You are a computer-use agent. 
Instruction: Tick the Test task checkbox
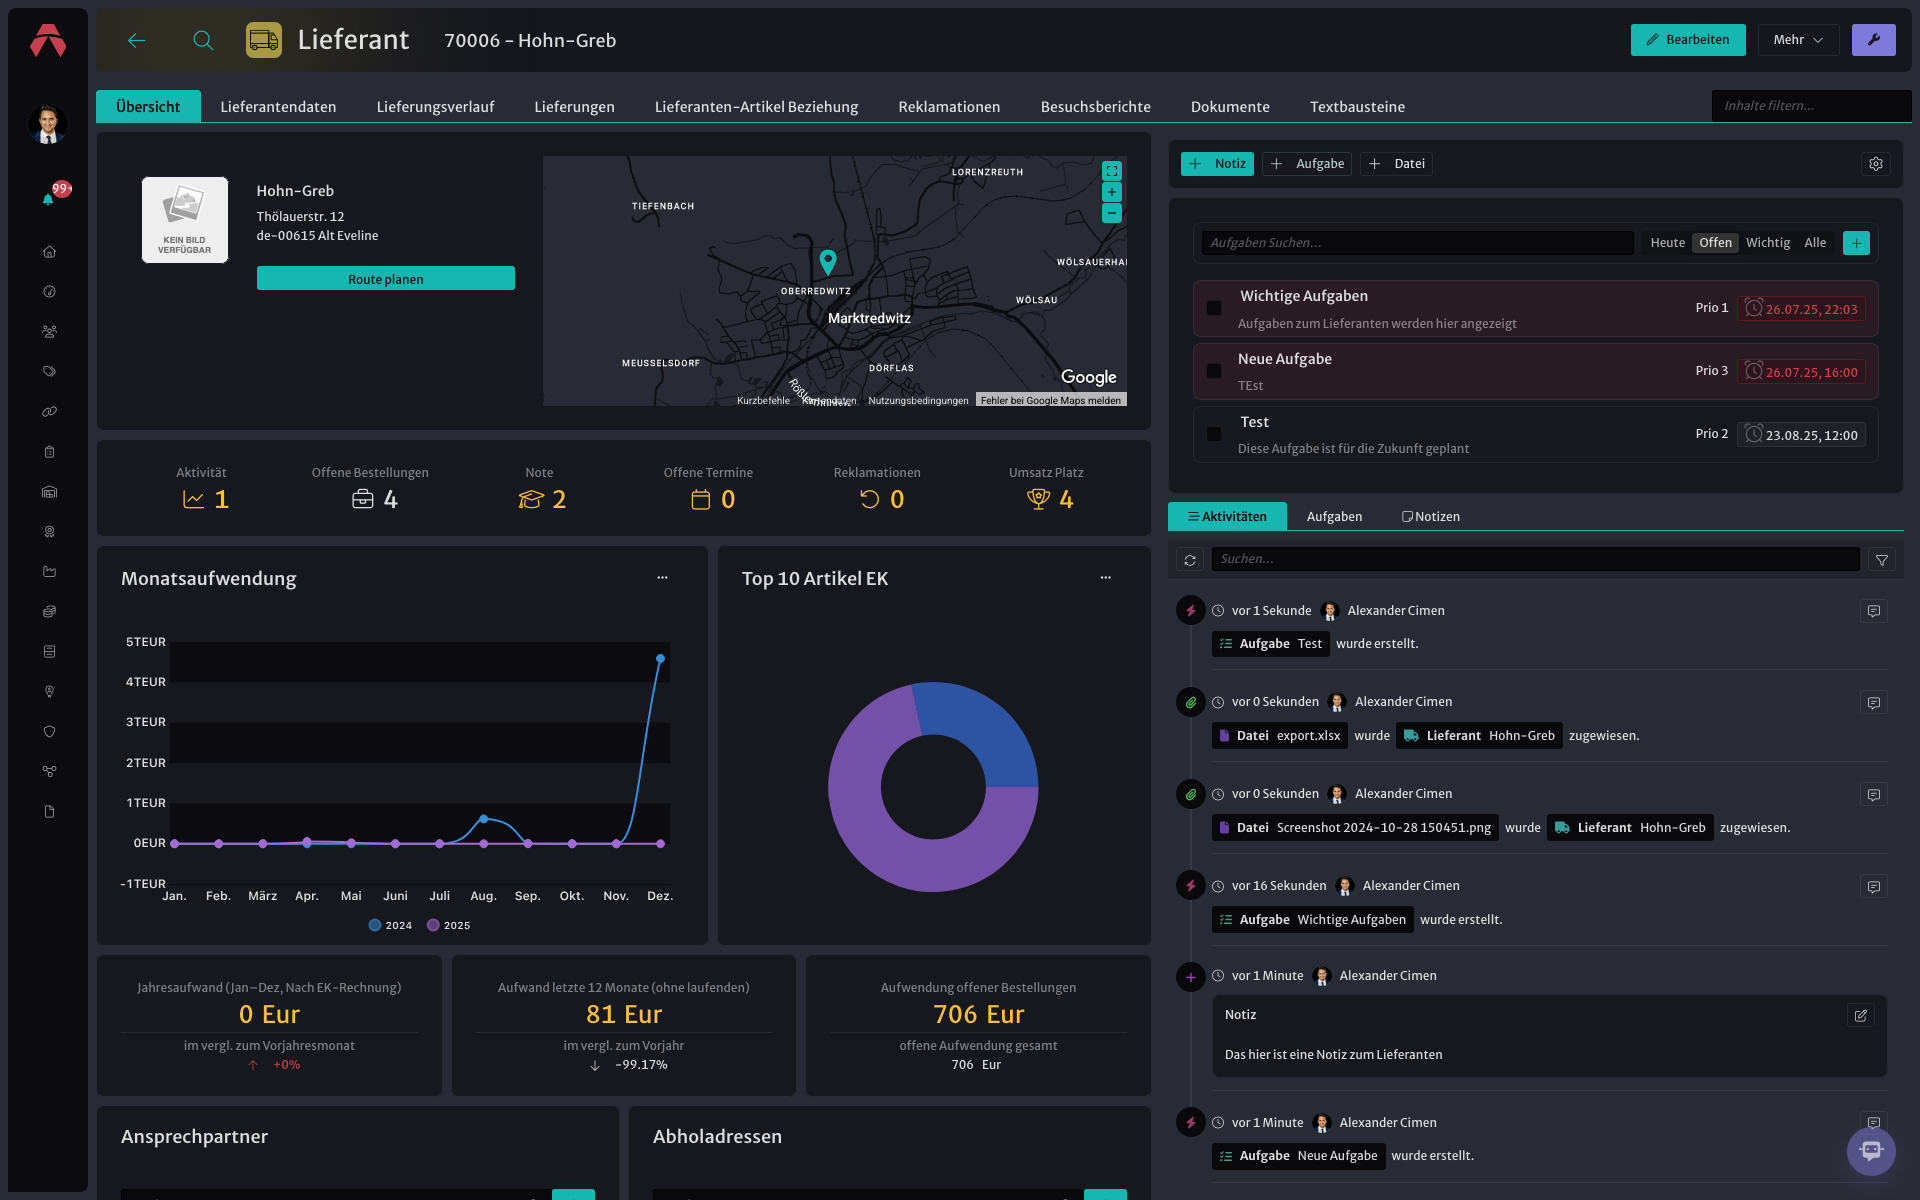click(x=1214, y=434)
